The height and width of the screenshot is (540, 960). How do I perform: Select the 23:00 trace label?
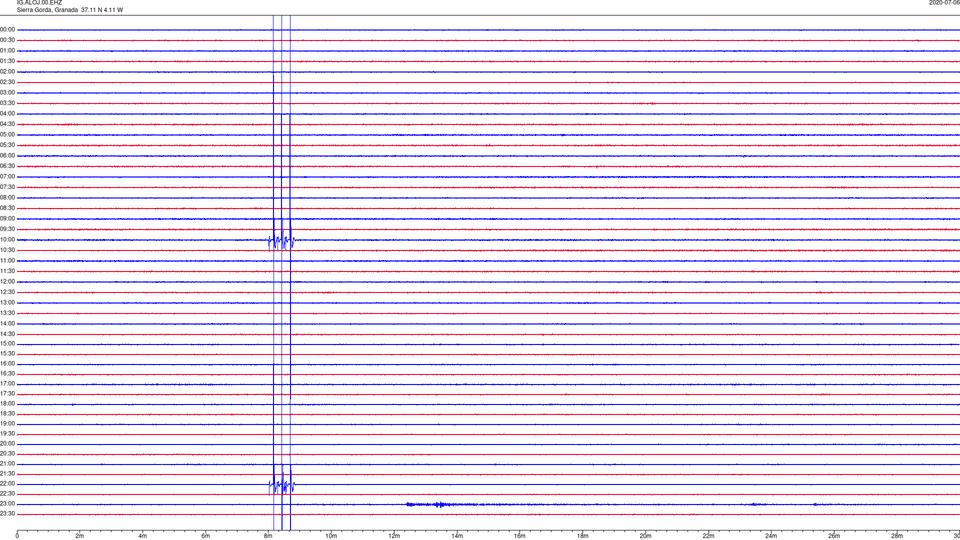(7, 504)
